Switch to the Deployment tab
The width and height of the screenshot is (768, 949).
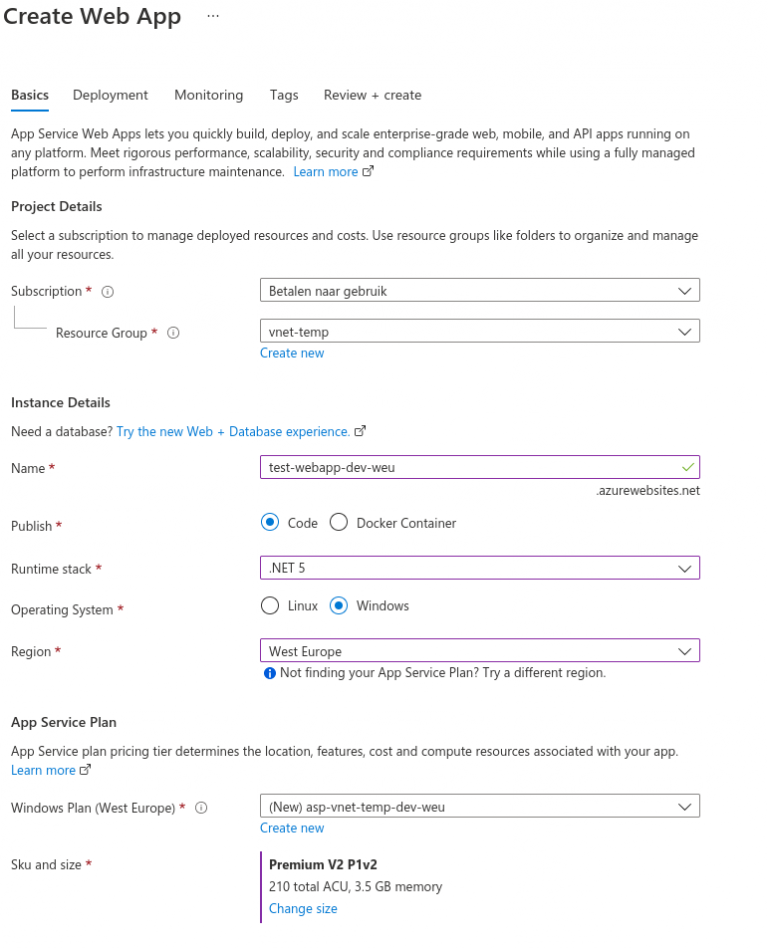(110, 95)
